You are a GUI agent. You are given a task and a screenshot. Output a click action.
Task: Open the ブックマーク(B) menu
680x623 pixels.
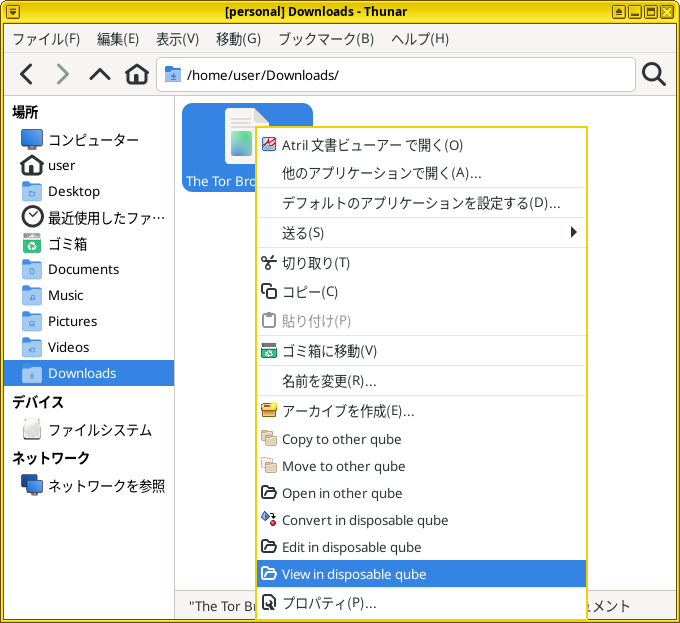pyautogui.click(x=326, y=39)
